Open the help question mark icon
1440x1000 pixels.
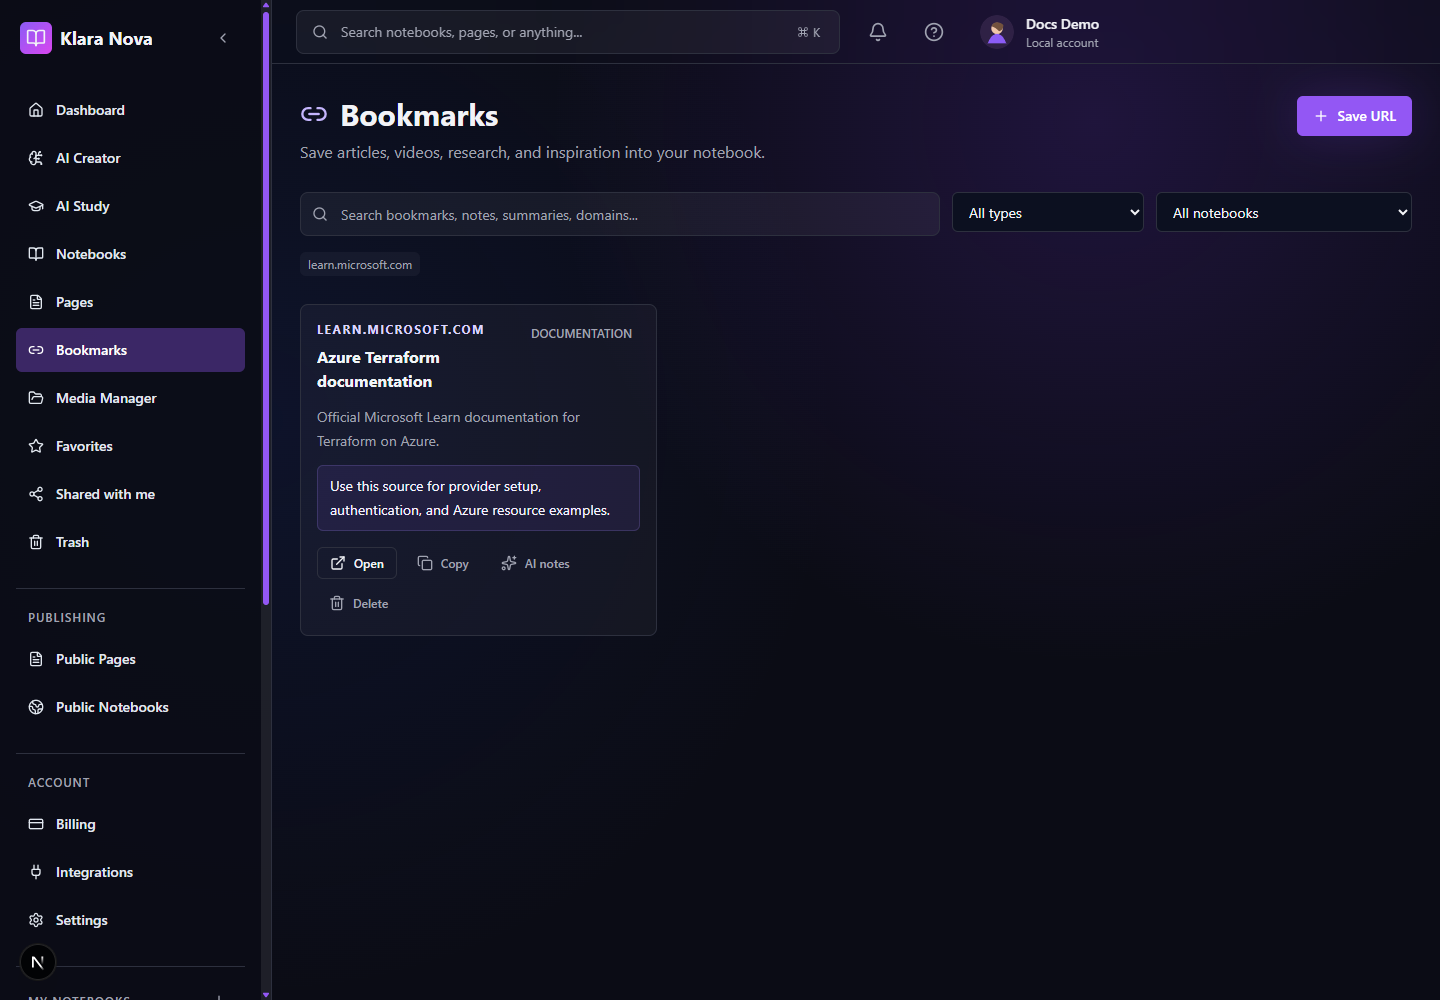[934, 32]
